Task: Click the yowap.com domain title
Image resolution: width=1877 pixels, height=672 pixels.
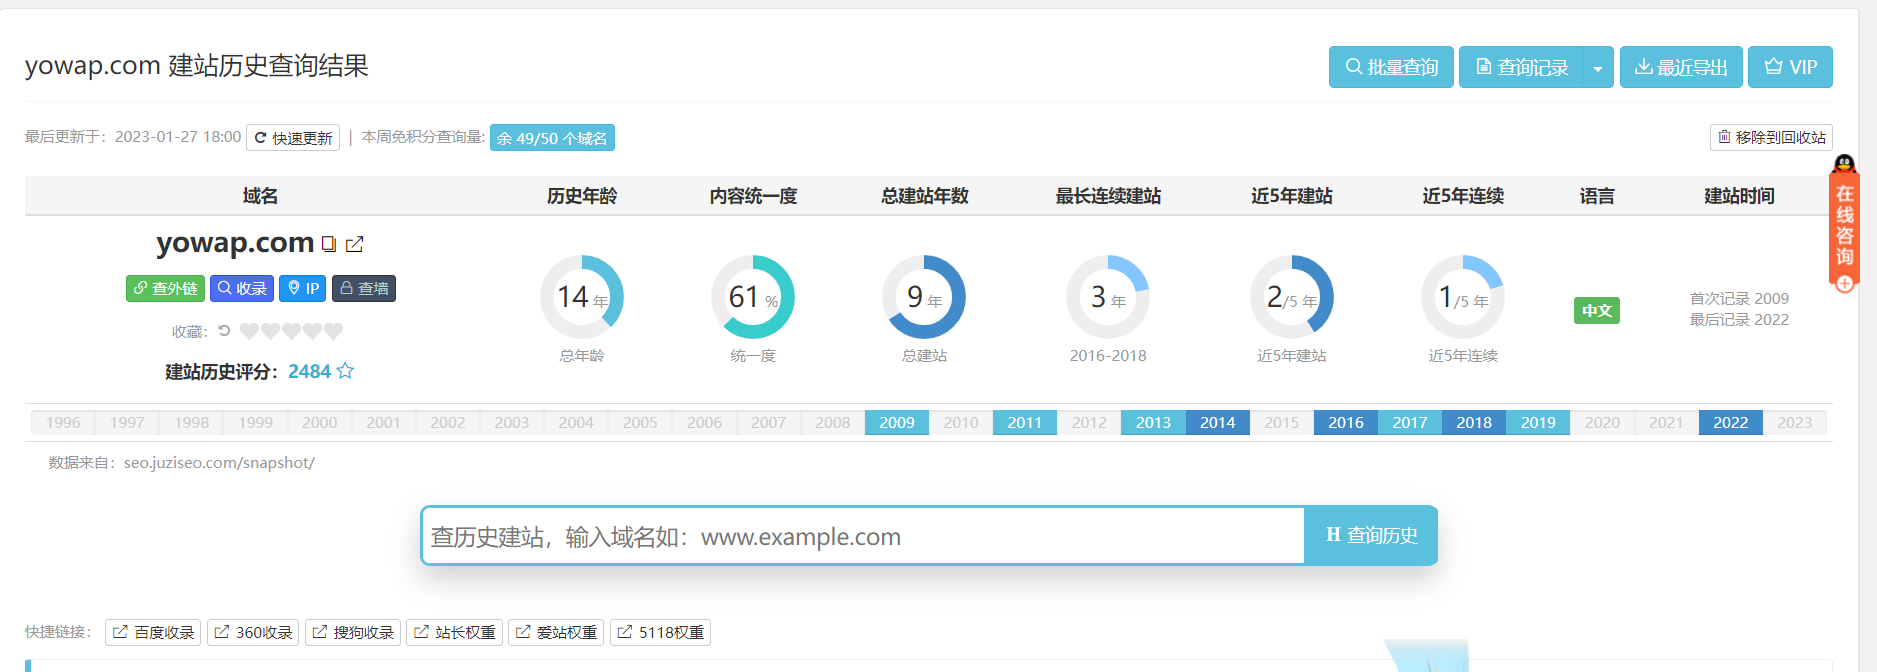Action: (235, 243)
